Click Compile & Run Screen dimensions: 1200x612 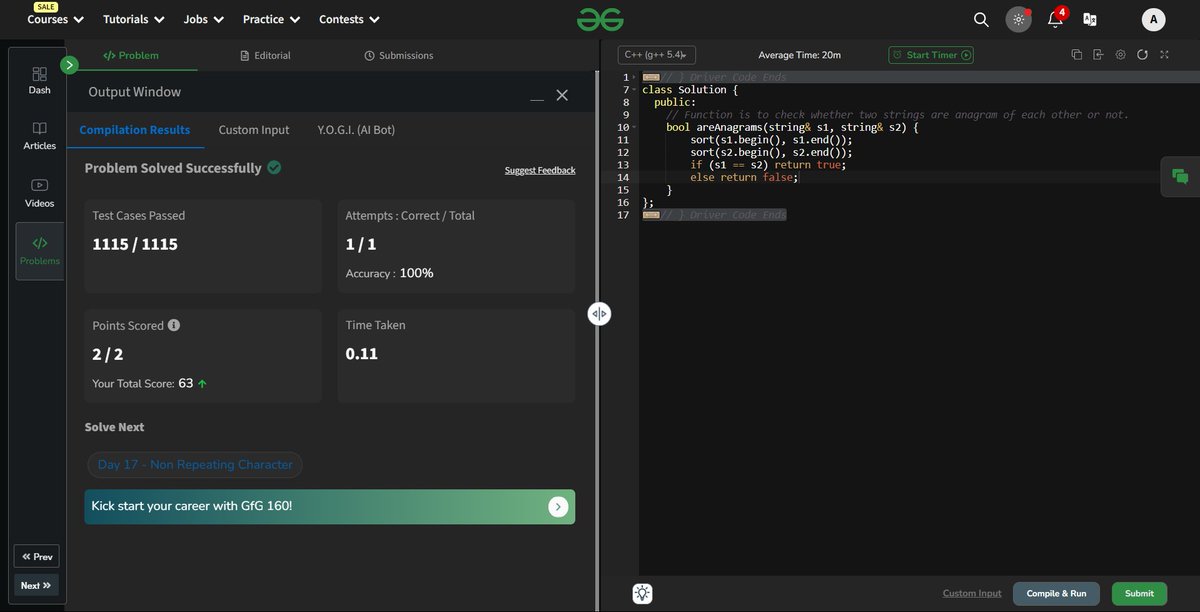pyautogui.click(x=1056, y=593)
